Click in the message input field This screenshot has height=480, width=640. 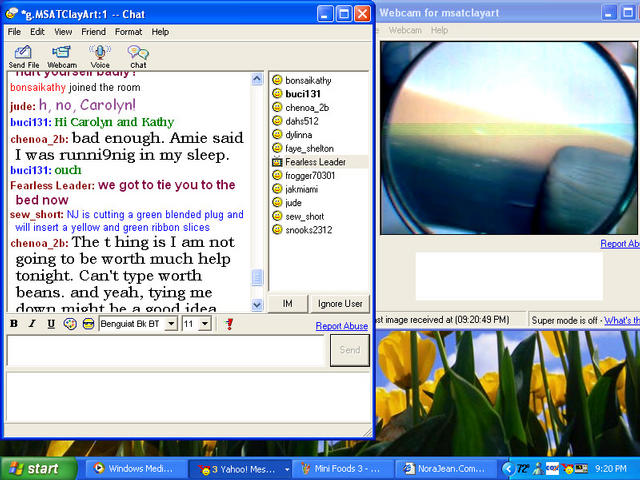[x=165, y=350]
